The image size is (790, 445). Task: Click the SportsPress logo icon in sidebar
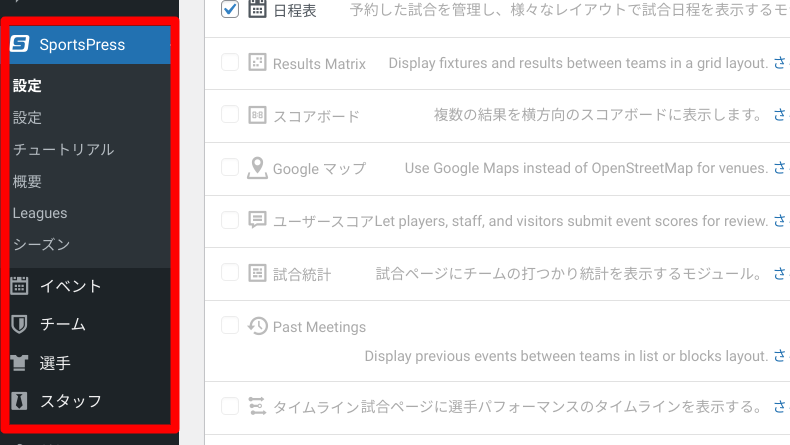(x=20, y=44)
